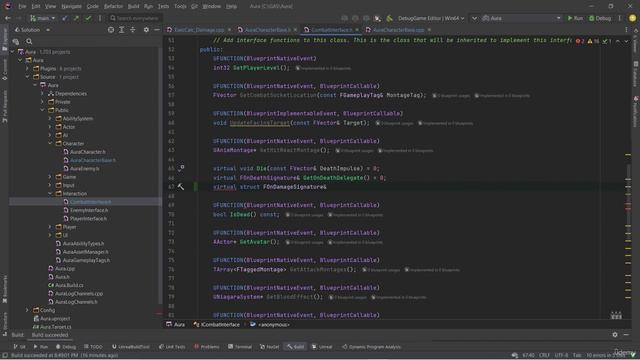Expand the AbilitySystem folder

pos(50,119)
